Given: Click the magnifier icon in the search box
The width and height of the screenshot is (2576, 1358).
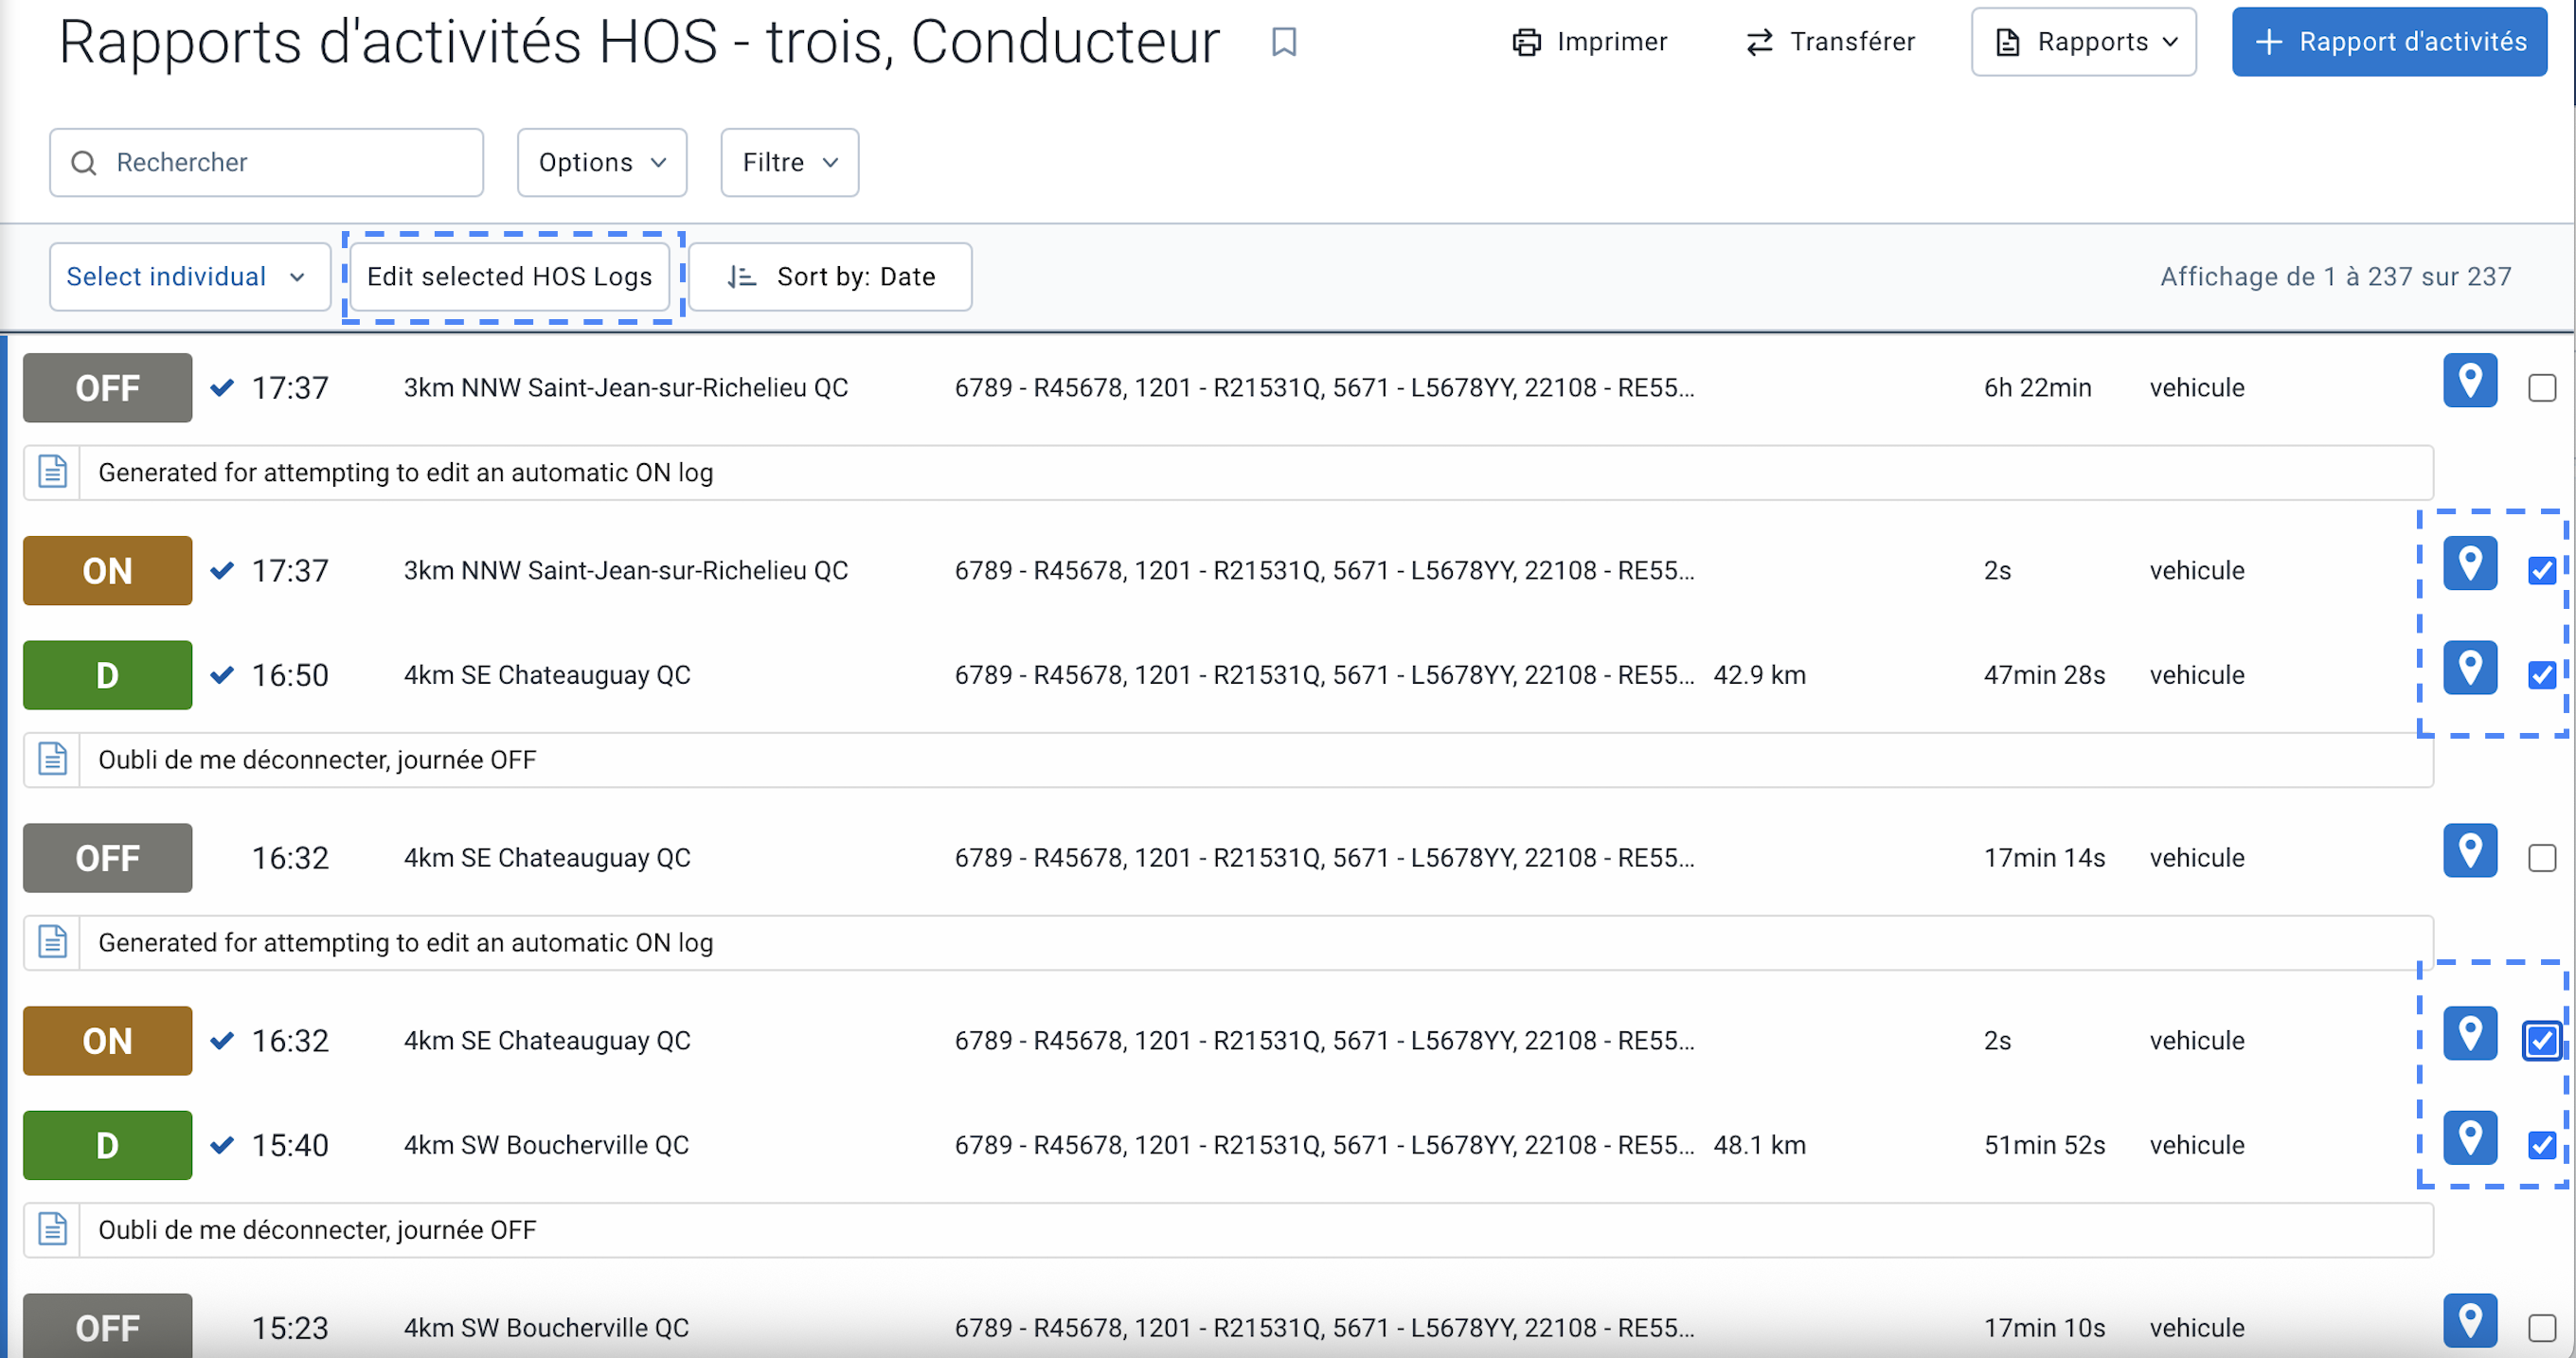Looking at the screenshot, I should pos(84,163).
